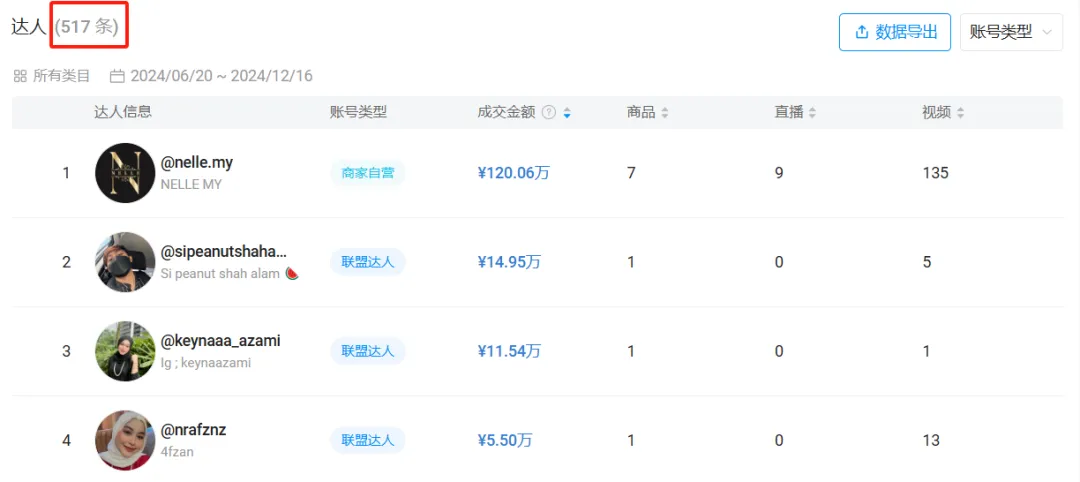Click the video count 13 for nrafznz
This screenshot has height=482, width=1080.
tap(931, 441)
